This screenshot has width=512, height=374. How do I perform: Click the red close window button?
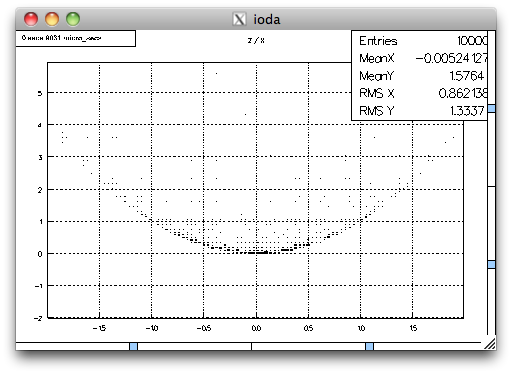[31, 19]
